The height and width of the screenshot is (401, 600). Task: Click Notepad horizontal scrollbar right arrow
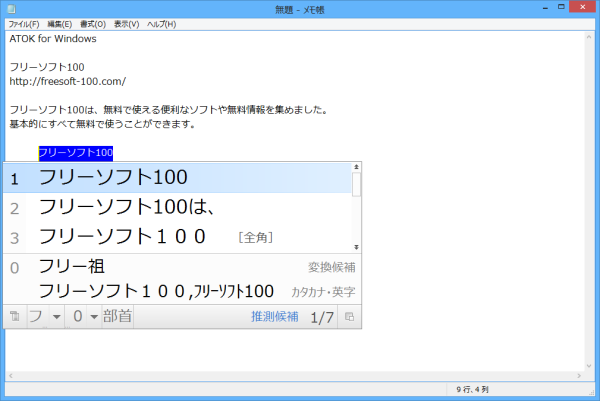(x=579, y=376)
